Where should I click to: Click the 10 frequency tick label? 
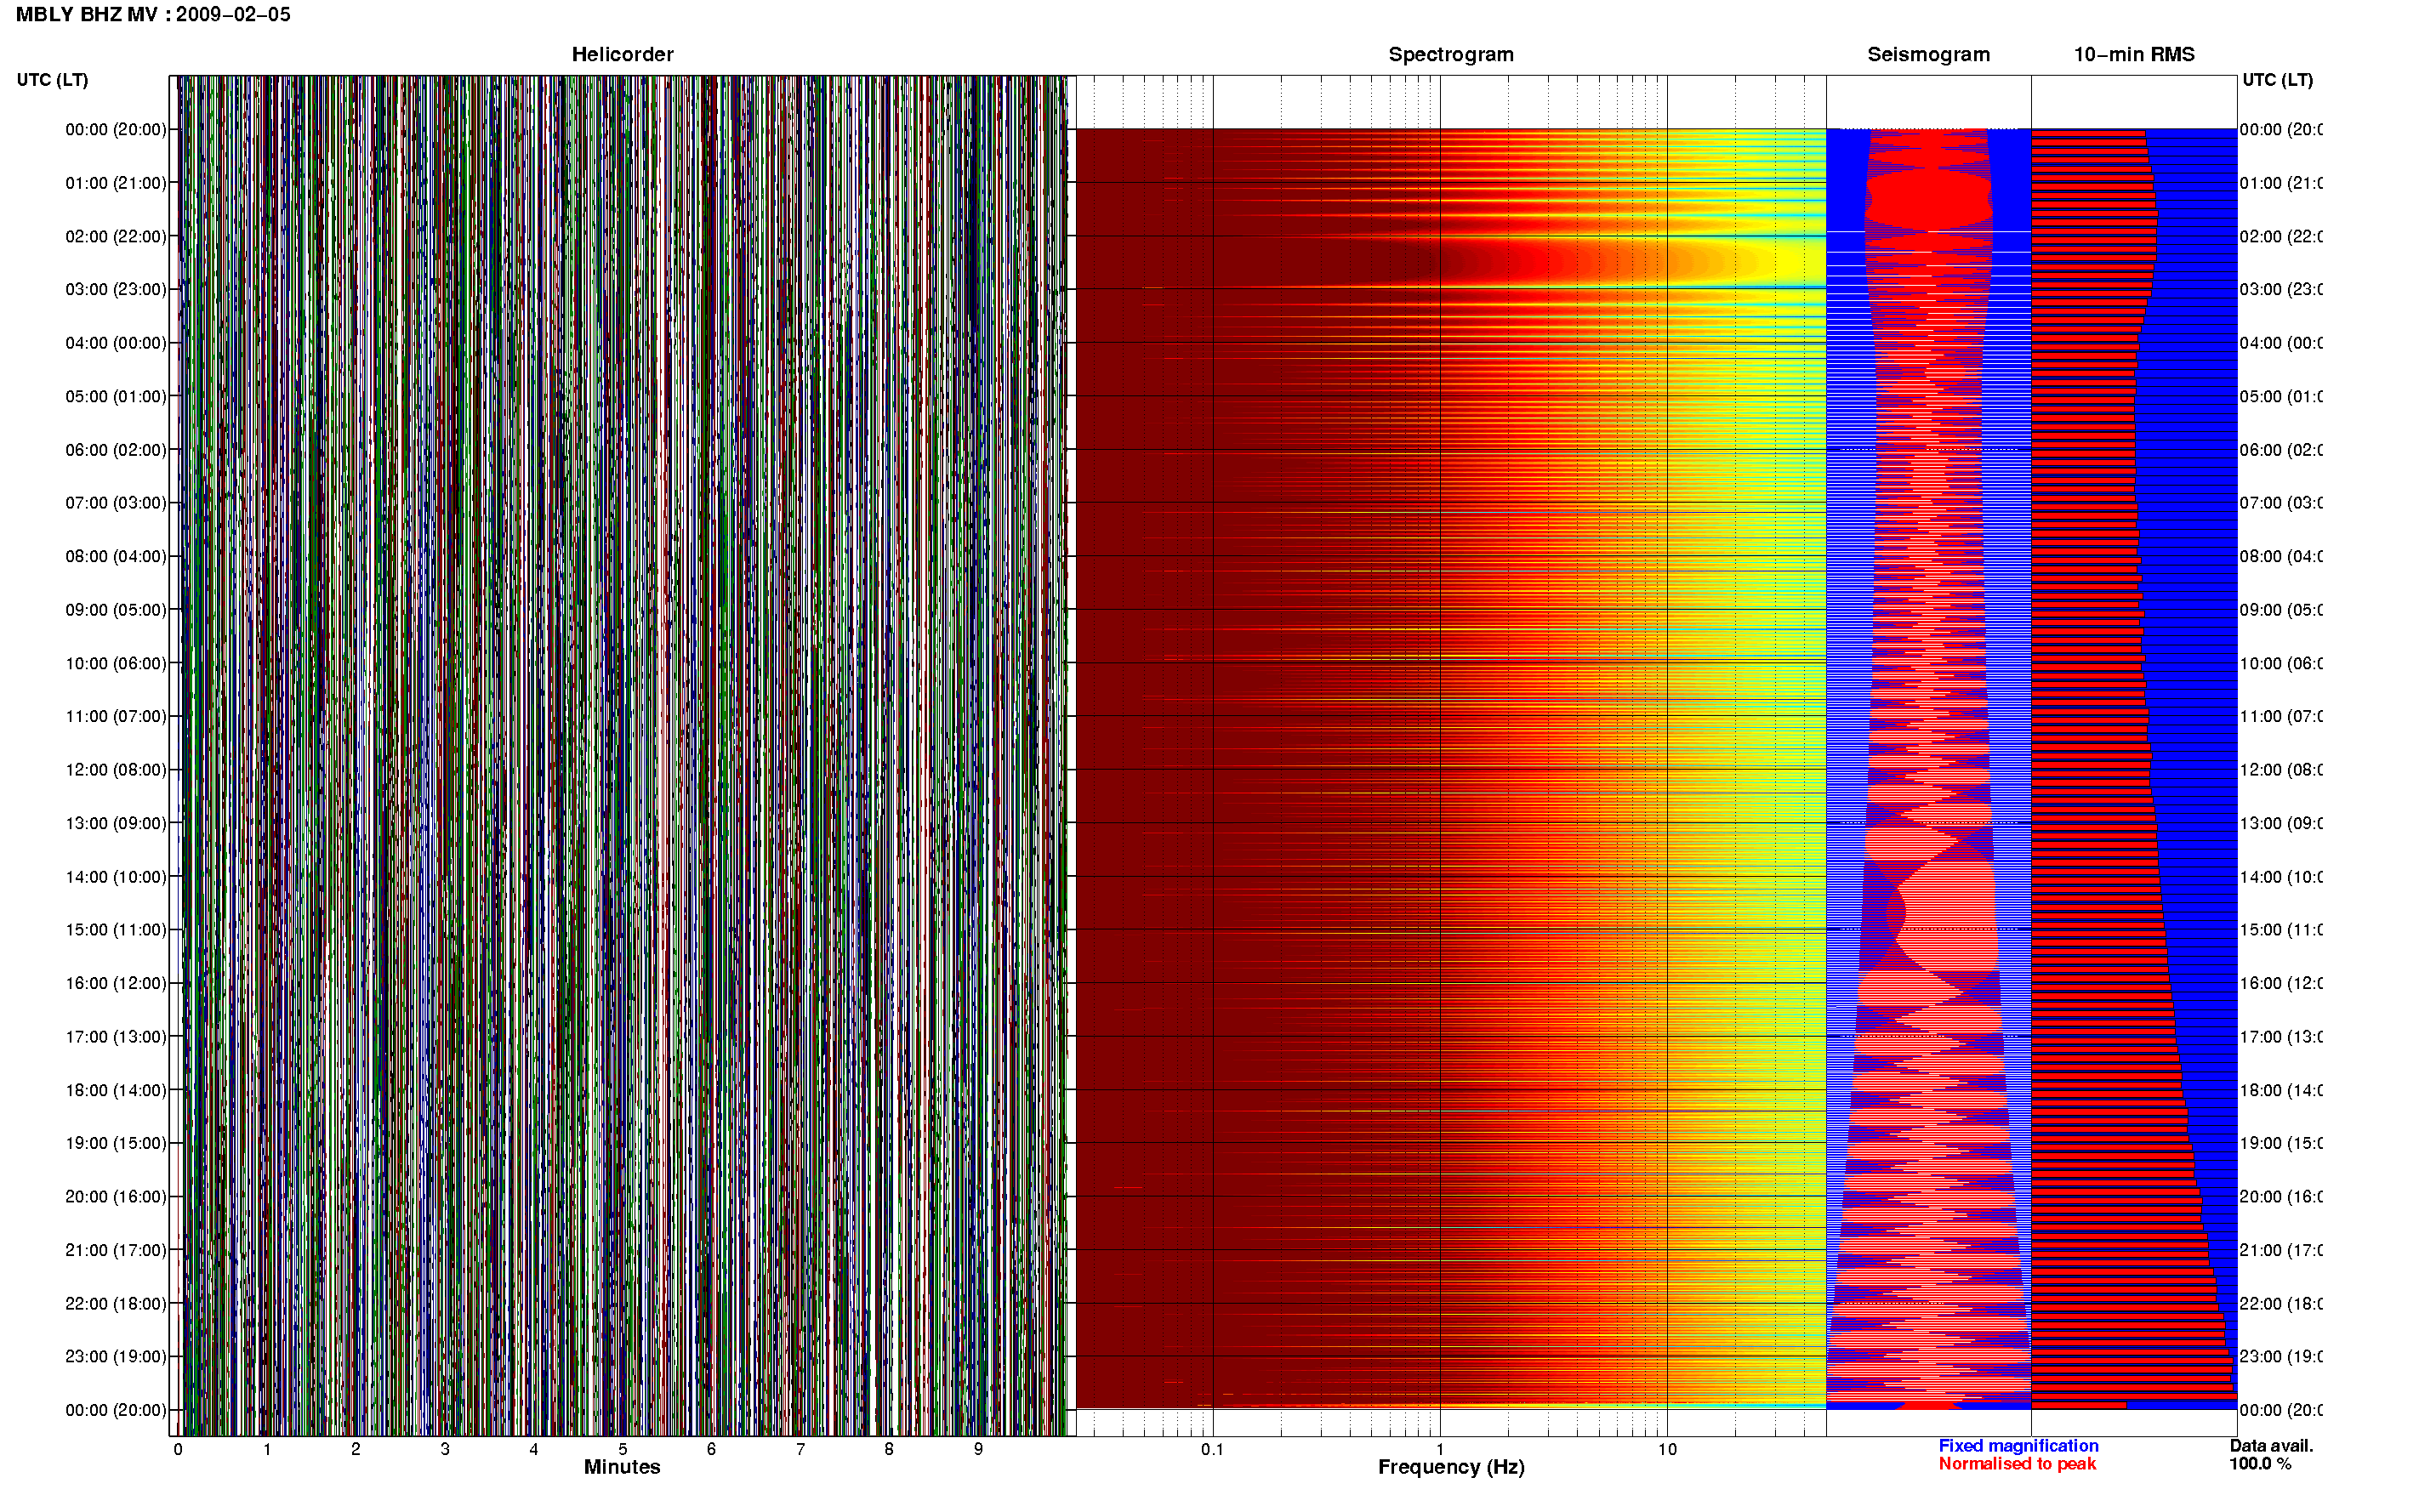coord(1667,1449)
